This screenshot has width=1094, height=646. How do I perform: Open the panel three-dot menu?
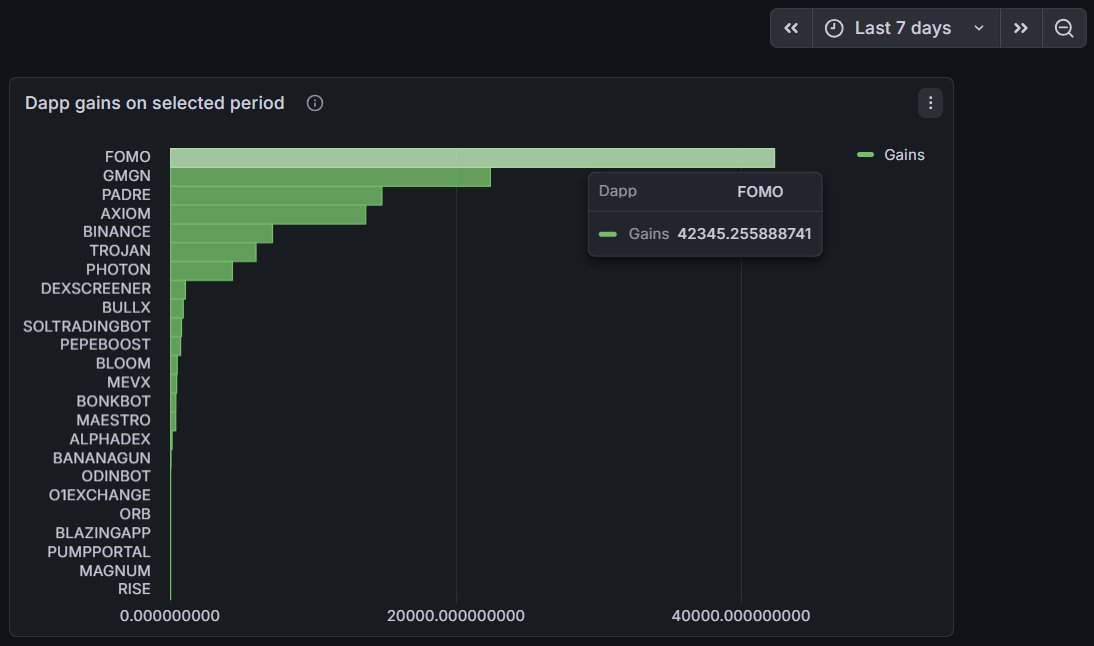[x=930, y=103]
